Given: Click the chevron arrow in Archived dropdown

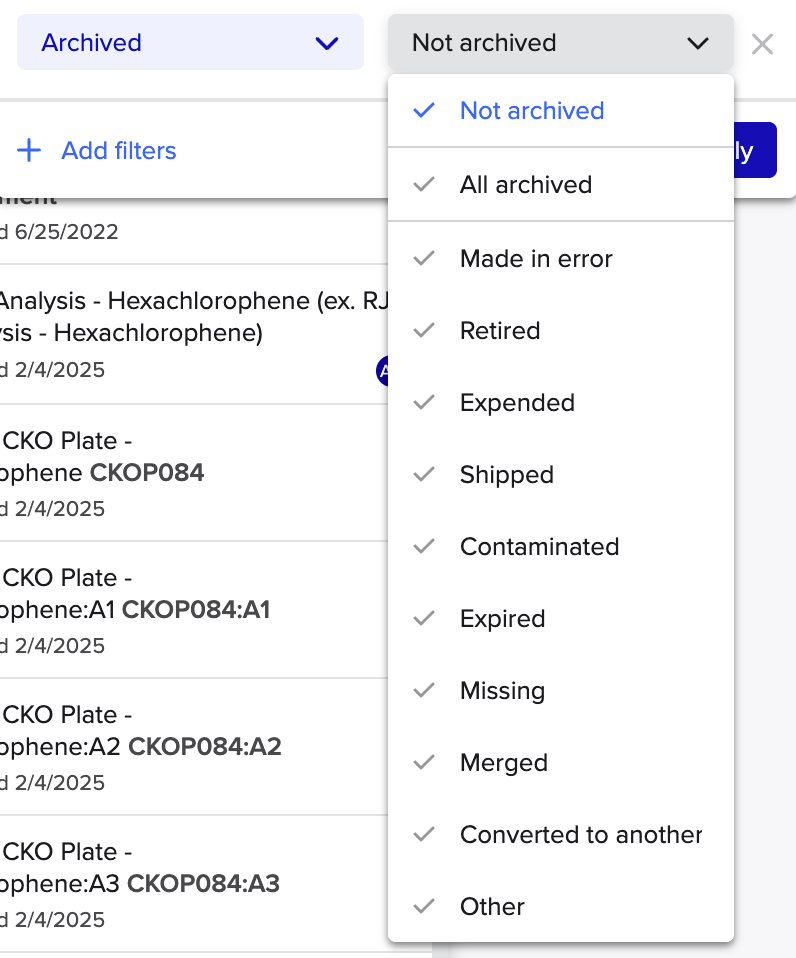Looking at the screenshot, I should click(326, 43).
